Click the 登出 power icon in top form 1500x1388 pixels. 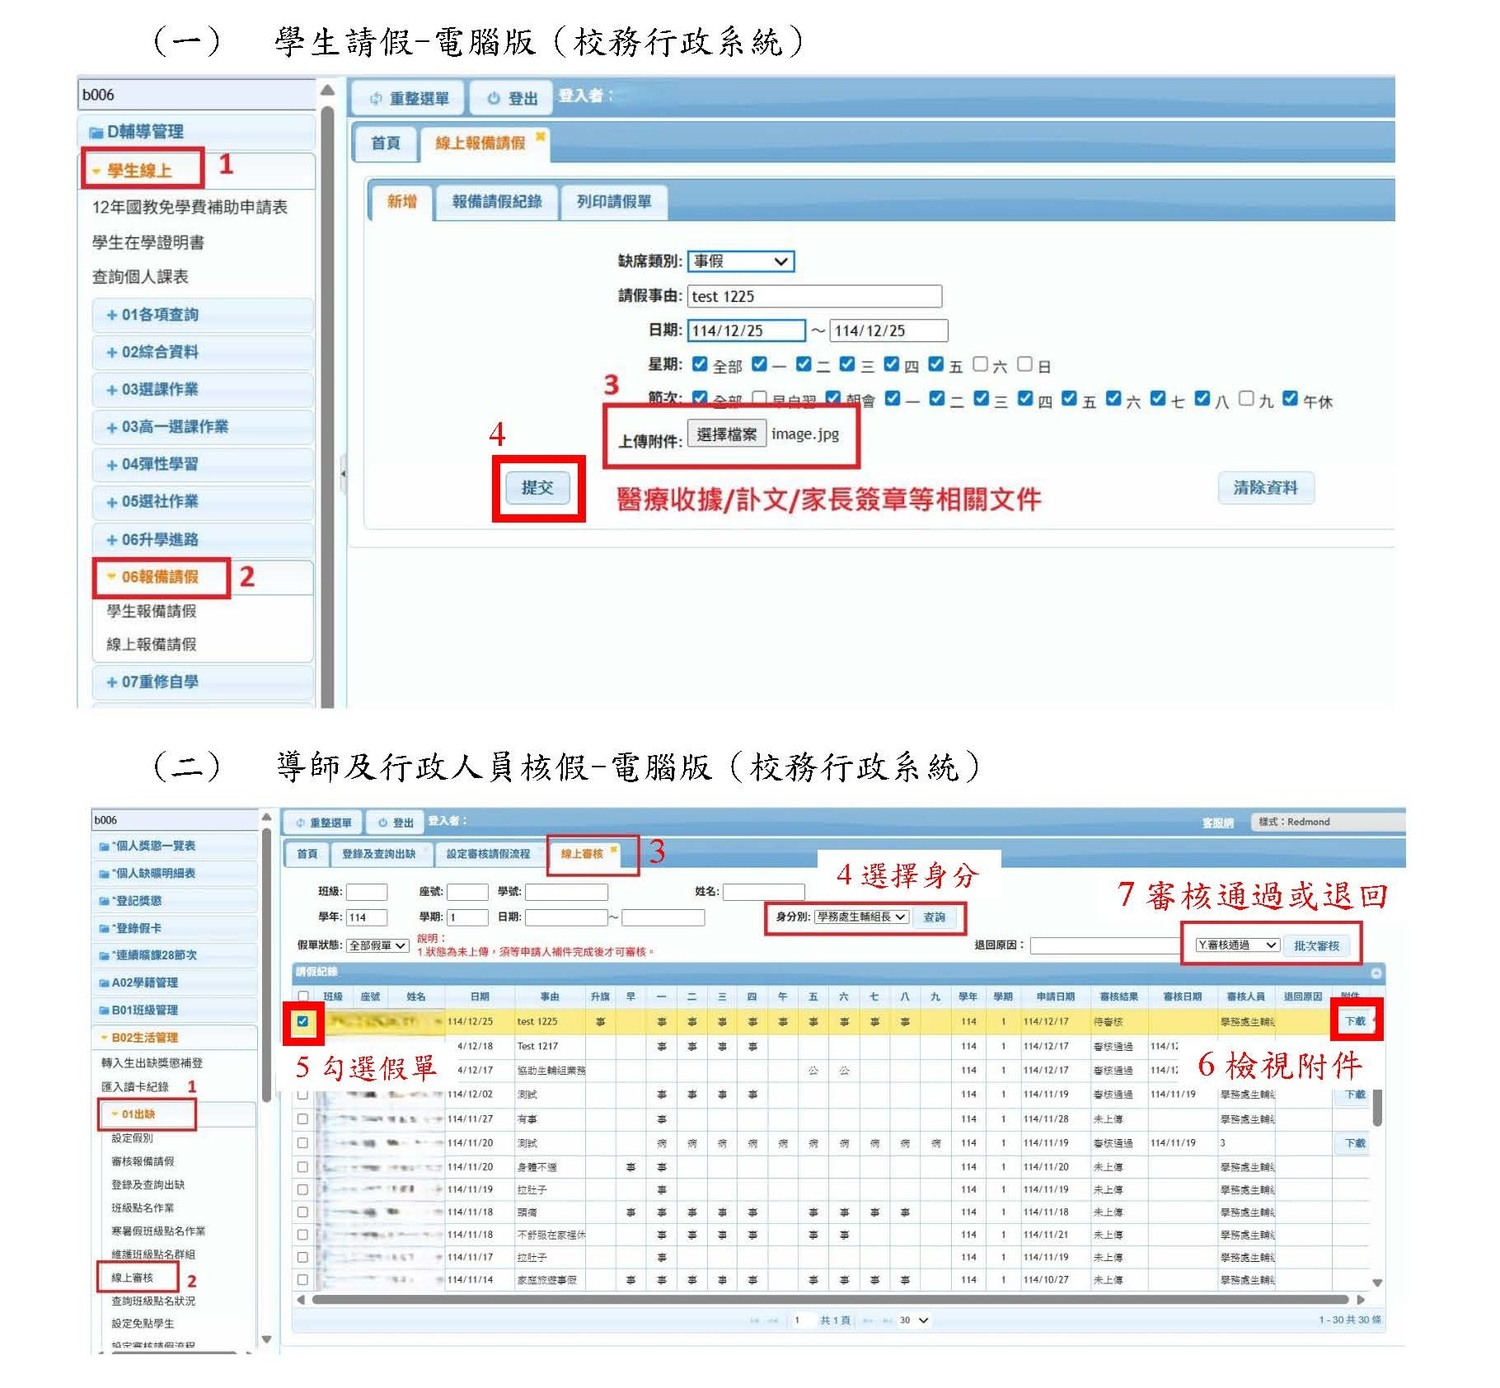(493, 99)
